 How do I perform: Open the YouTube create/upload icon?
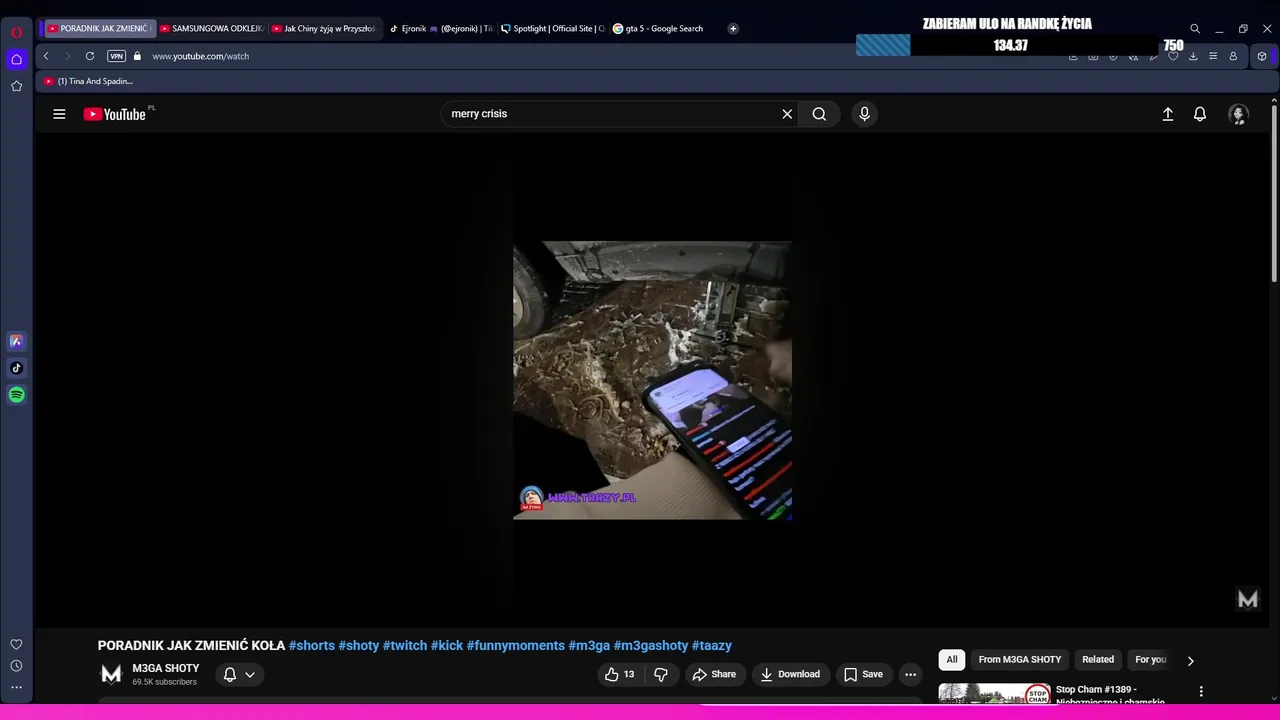click(1167, 114)
